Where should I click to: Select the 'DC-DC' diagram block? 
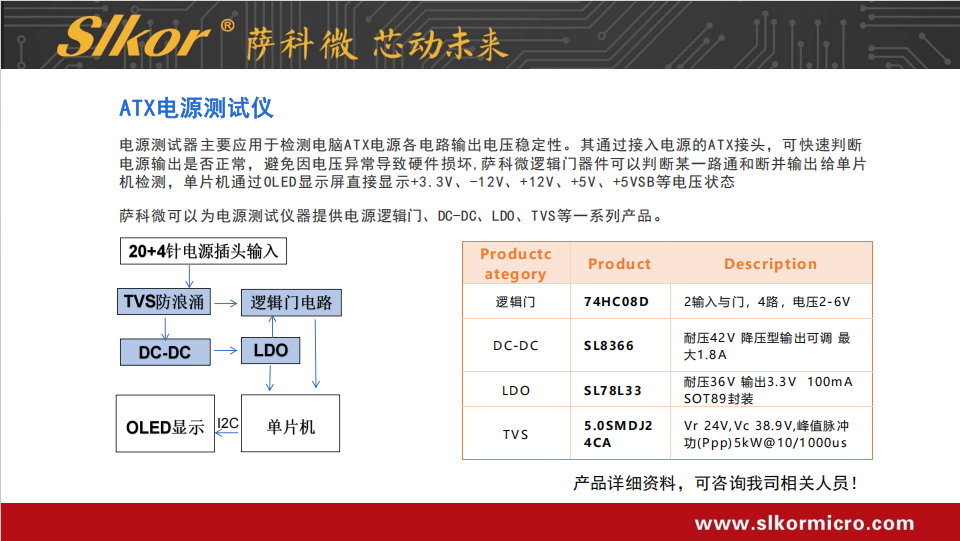point(165,352)
